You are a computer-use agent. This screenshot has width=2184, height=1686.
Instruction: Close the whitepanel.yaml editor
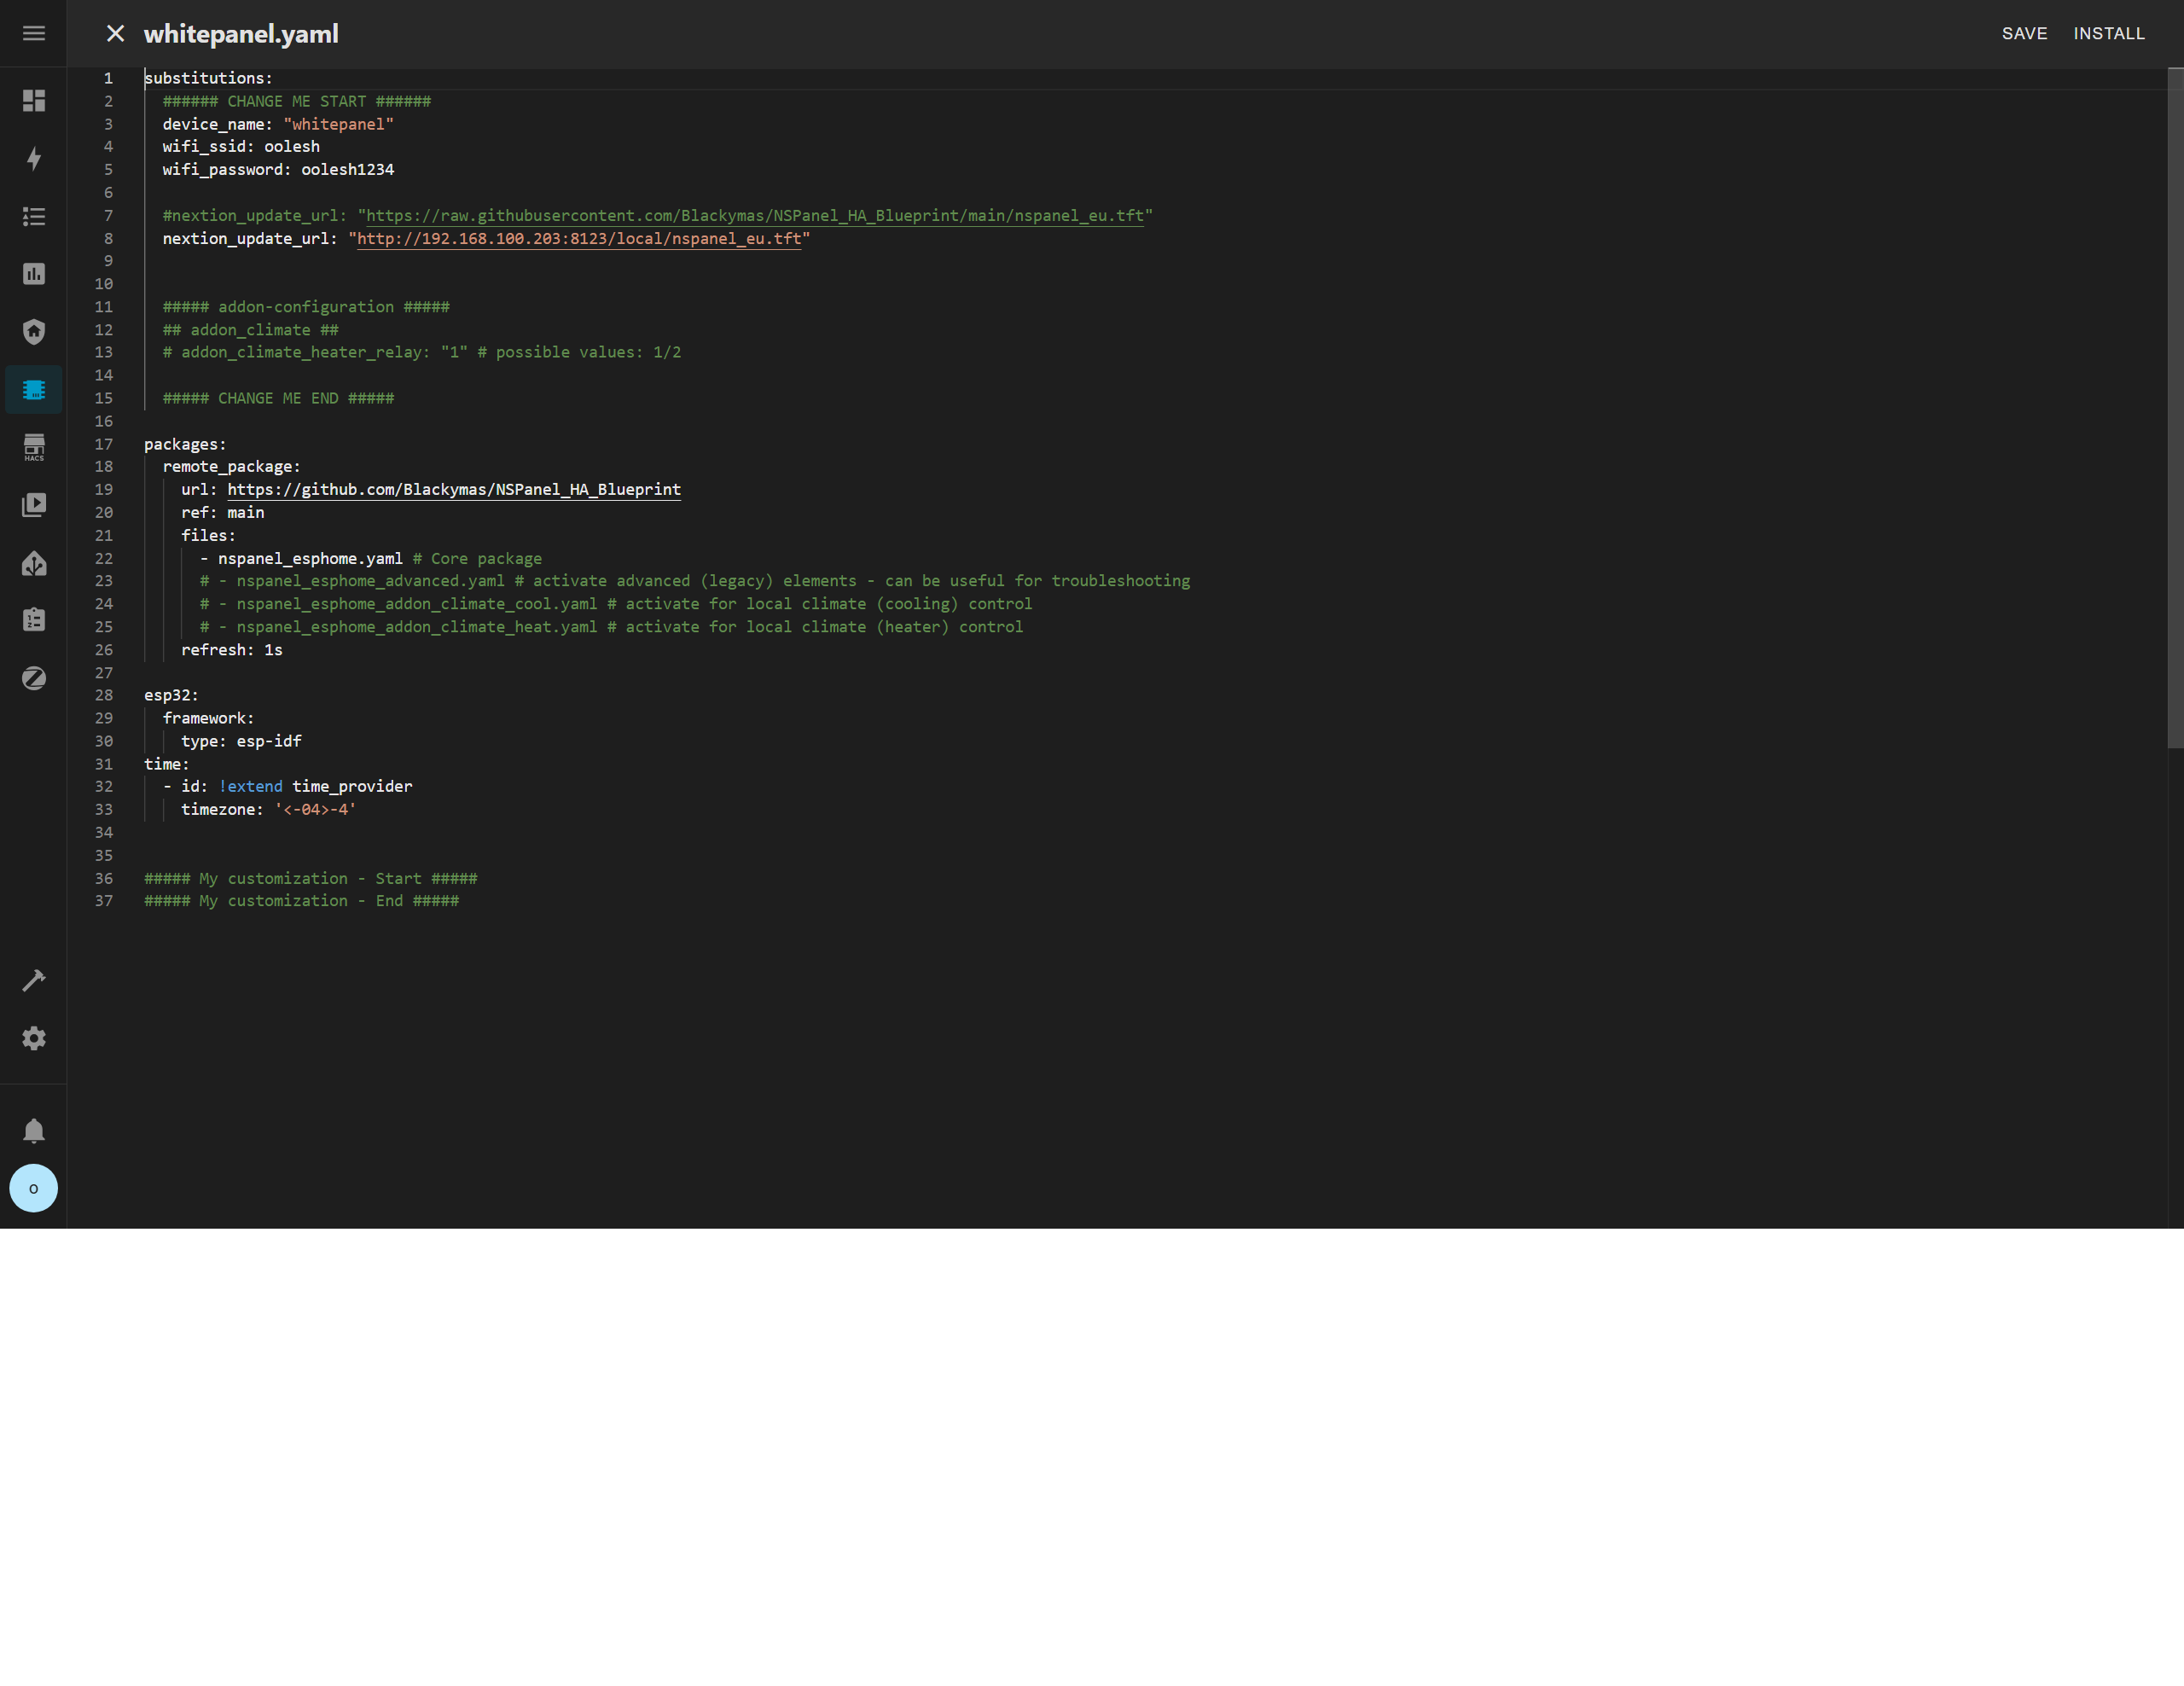click(x=116, y=34)
